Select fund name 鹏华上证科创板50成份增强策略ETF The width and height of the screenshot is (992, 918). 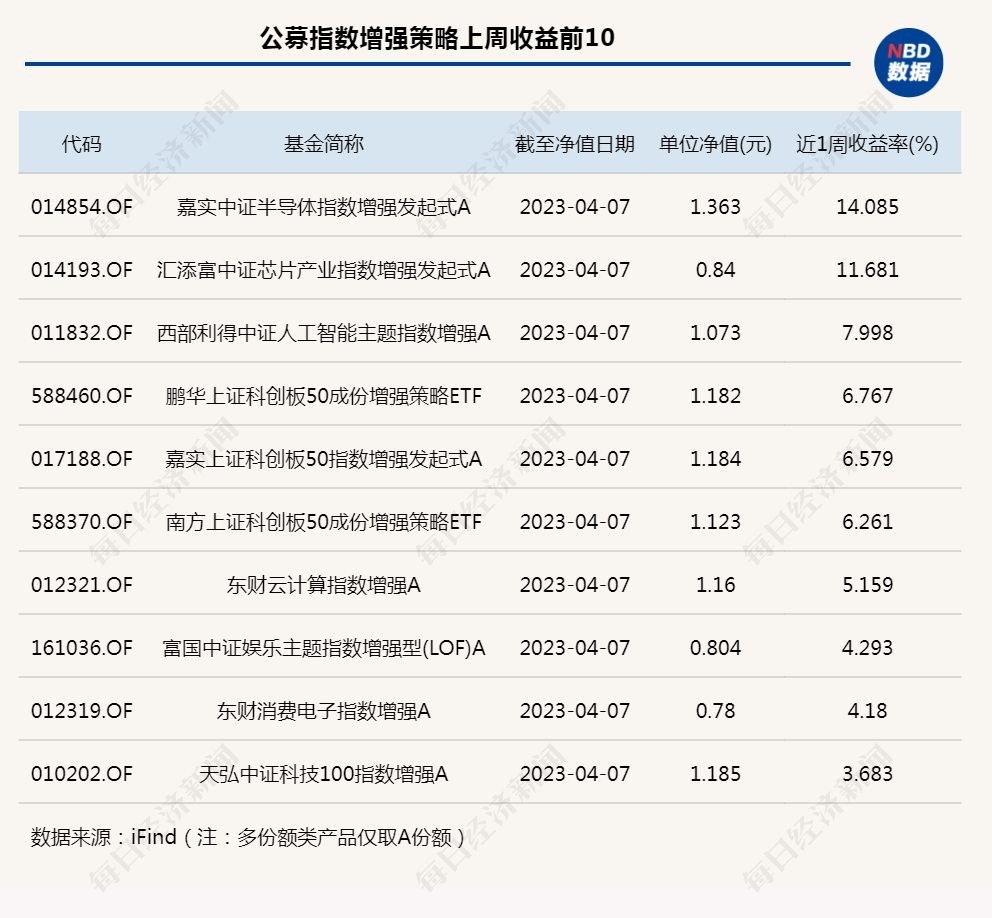pyautogui.click(x=323, y=396)
